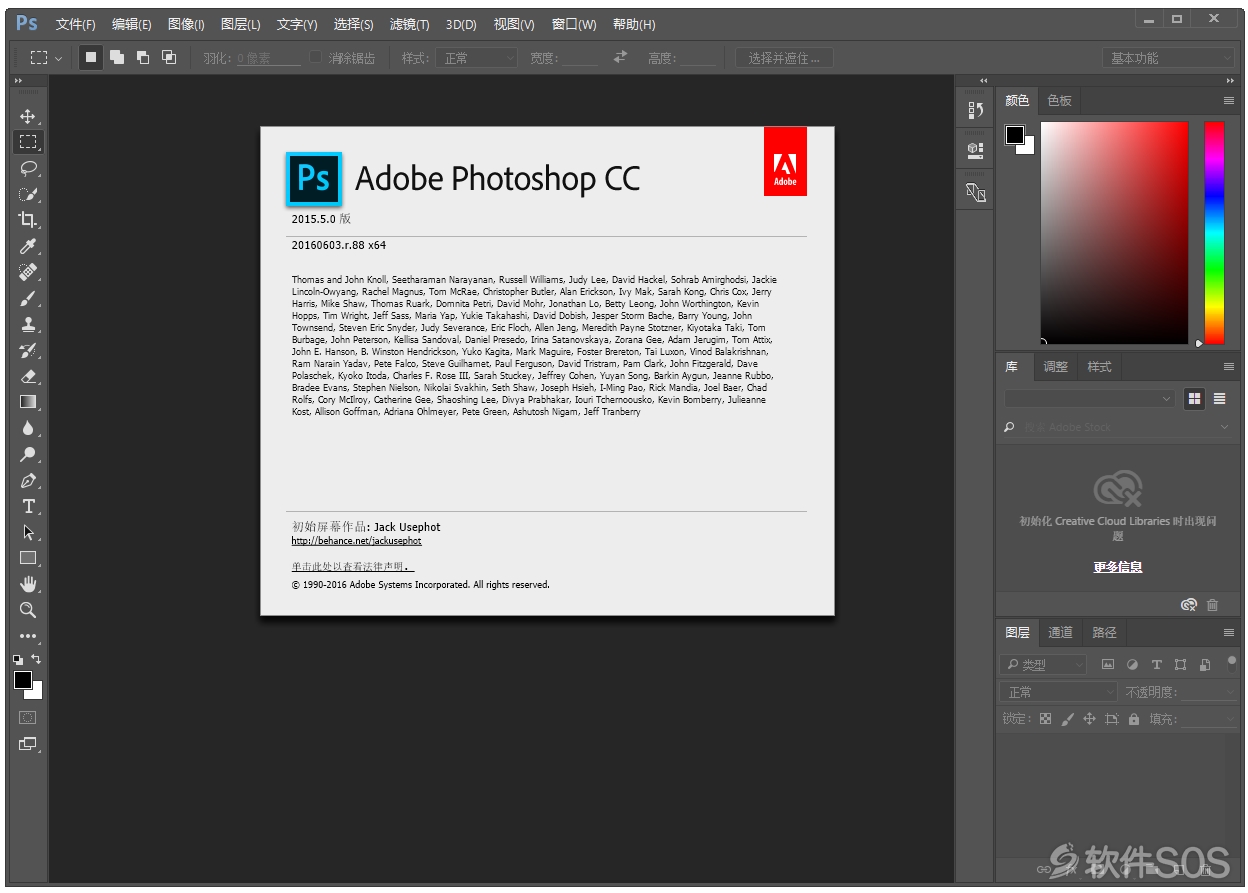This screenshot has height=893, width=1248.
Task: Select the Brush tool
Action: coord(28,298)
